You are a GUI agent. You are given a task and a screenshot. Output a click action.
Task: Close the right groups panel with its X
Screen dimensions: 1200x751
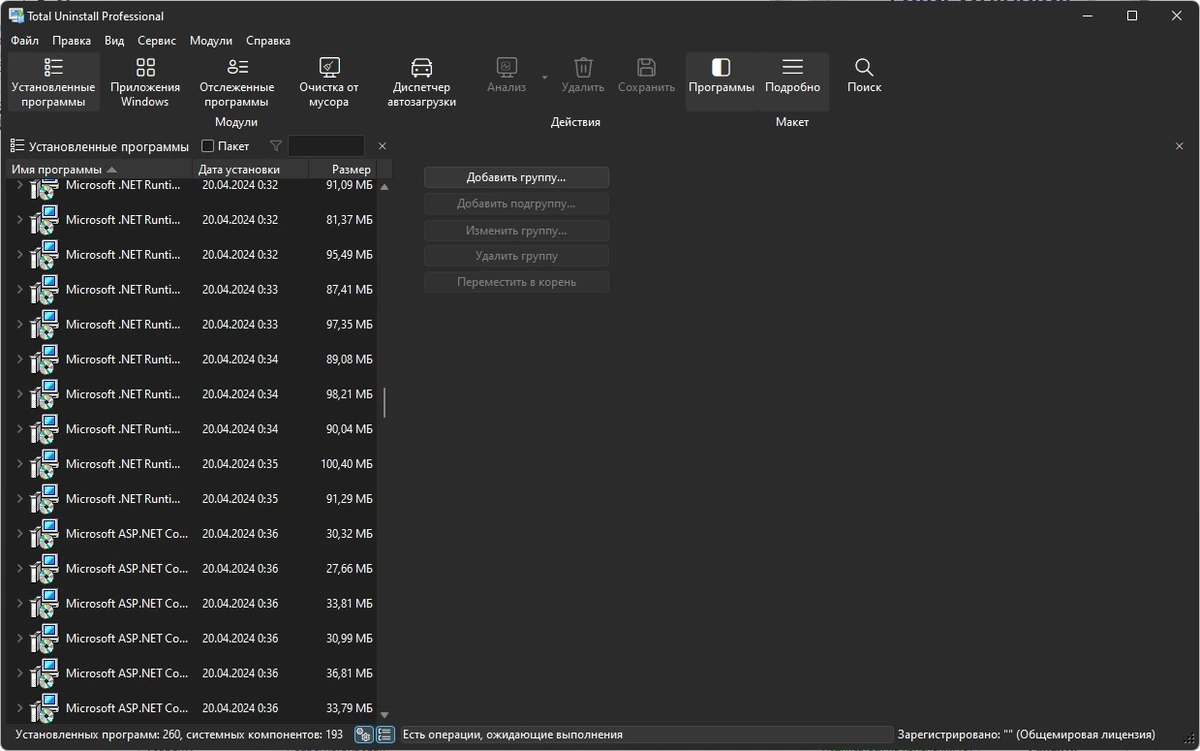1179,146
